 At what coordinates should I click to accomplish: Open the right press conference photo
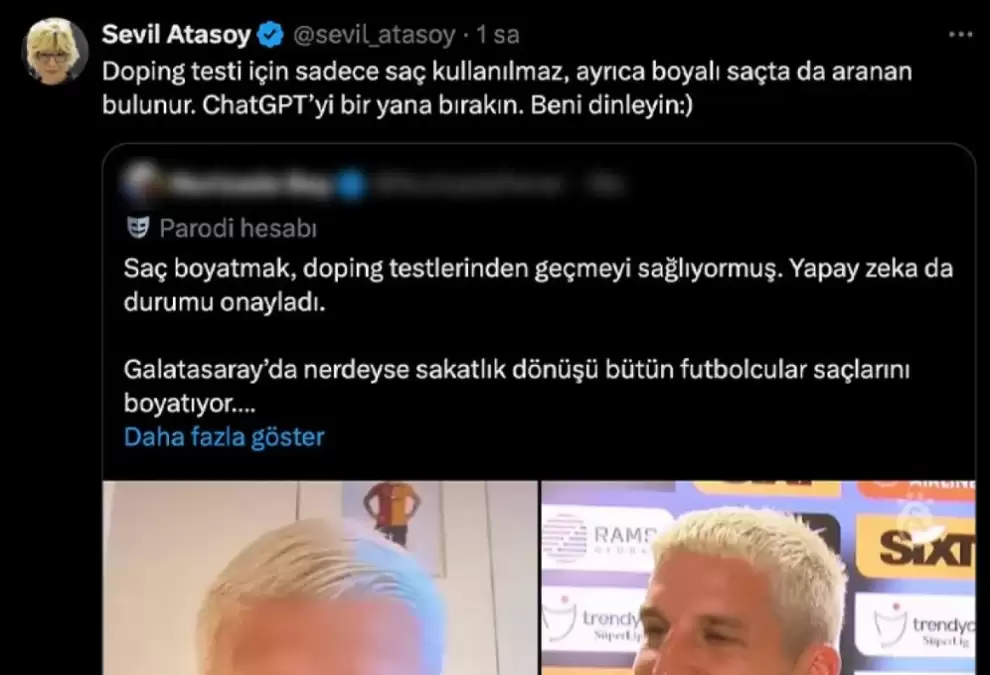758,578
